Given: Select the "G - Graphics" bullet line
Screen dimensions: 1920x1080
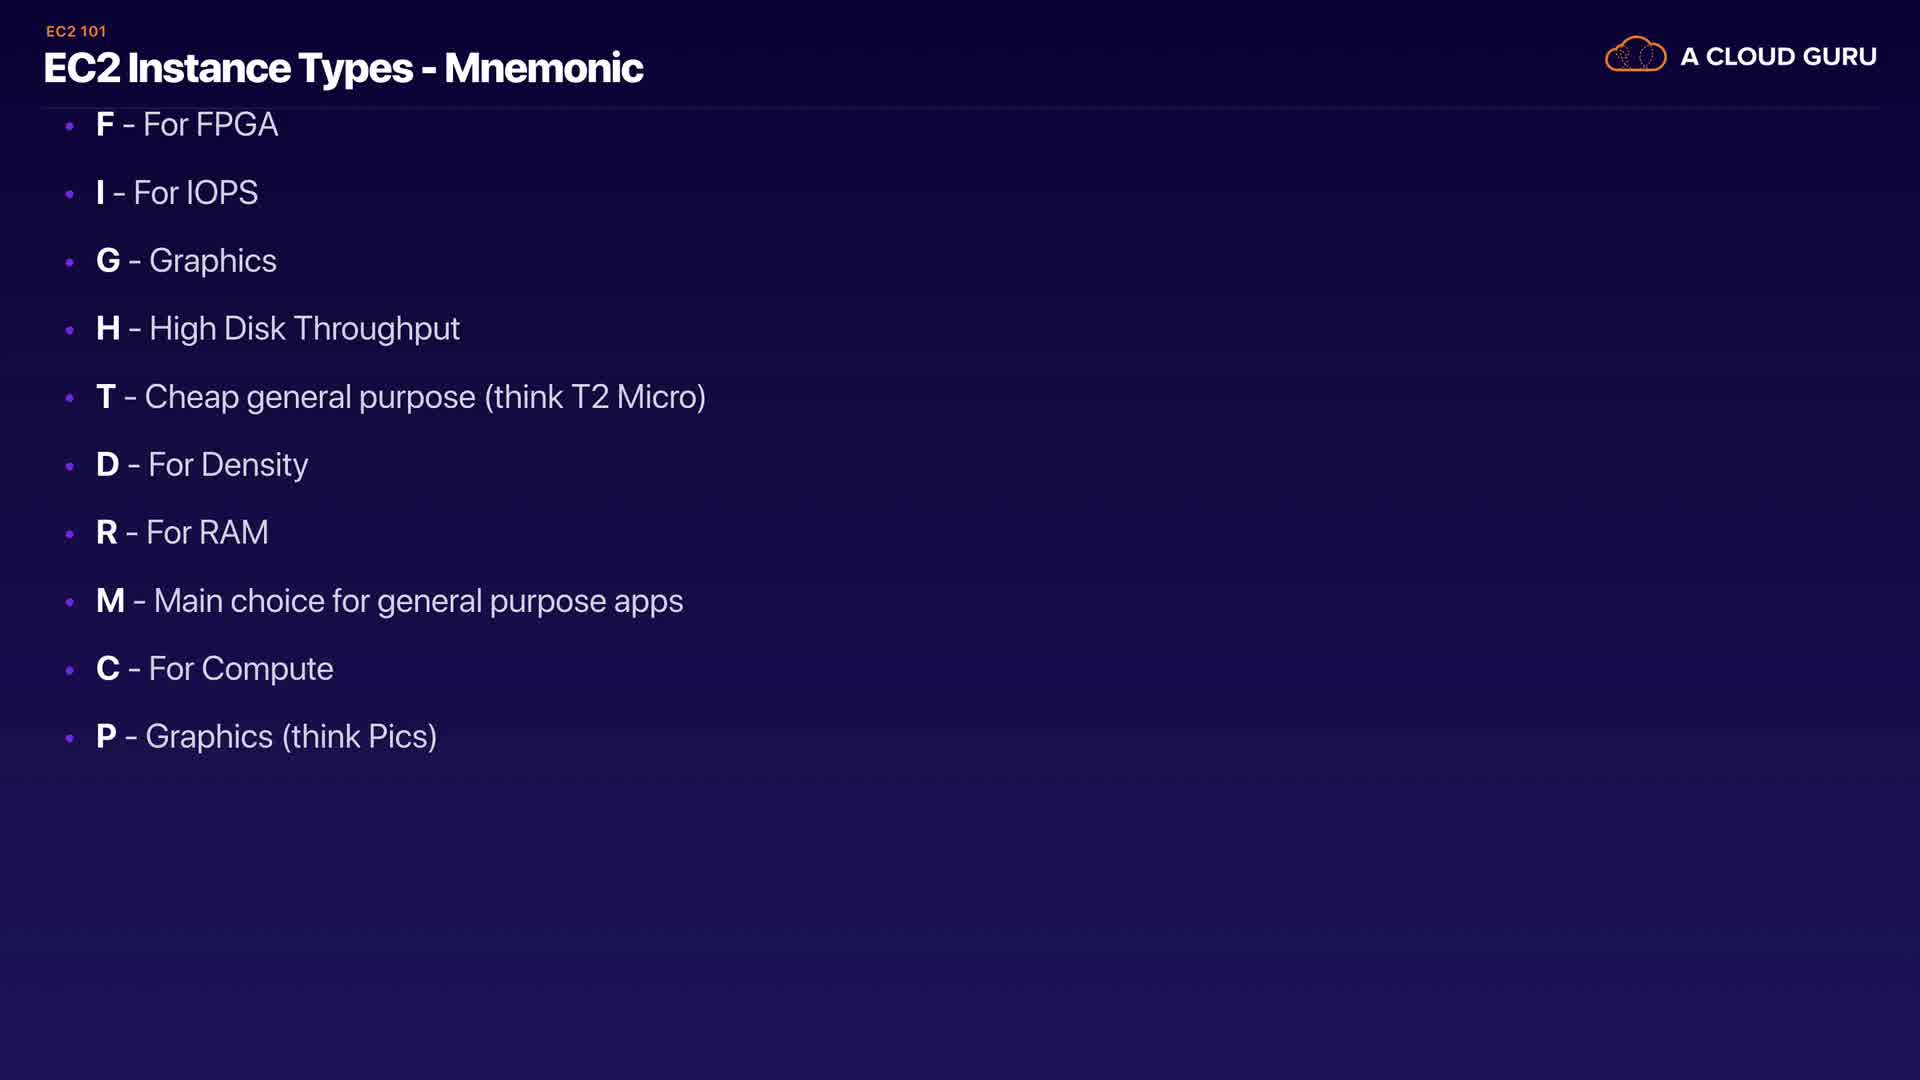Looking at the screenshot, I should (186, 261).
